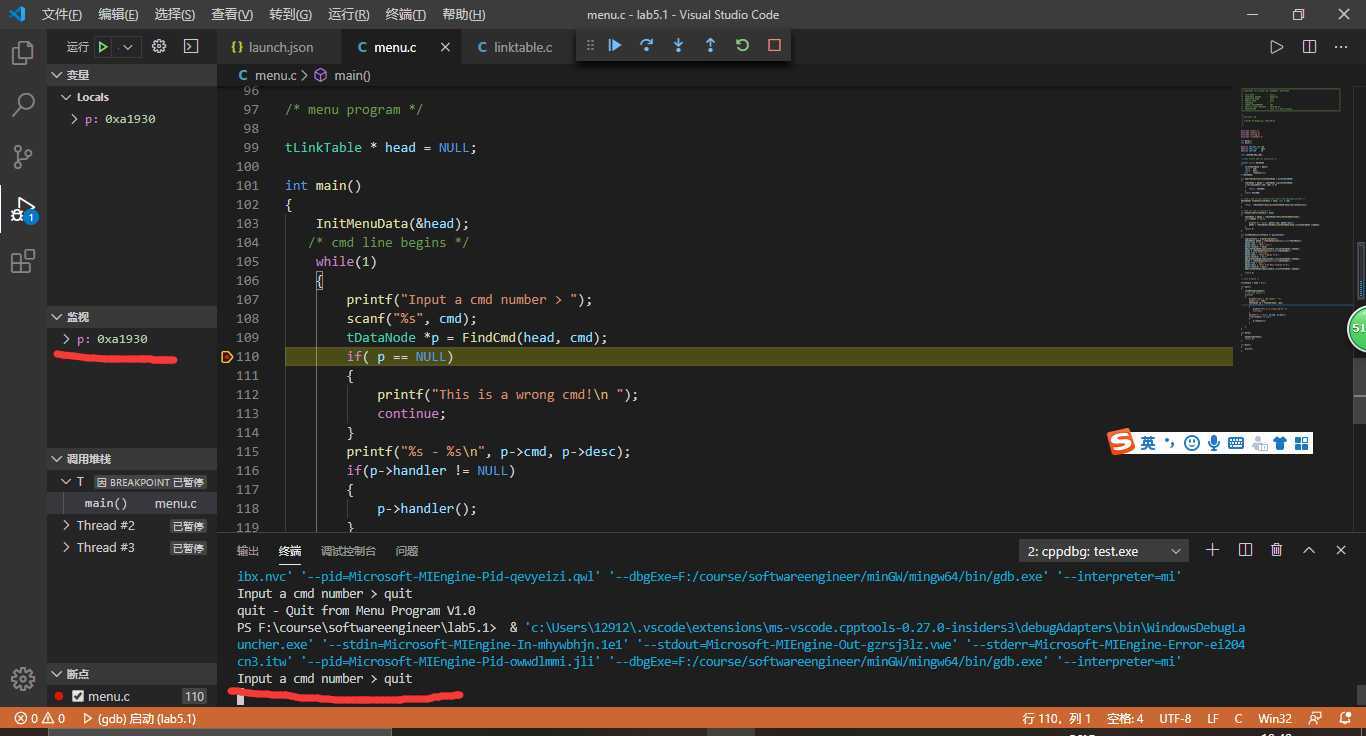
Task: Collapse the 调用堆栈 call stack section
Action: pyautogui.click(x=132, y=459)
